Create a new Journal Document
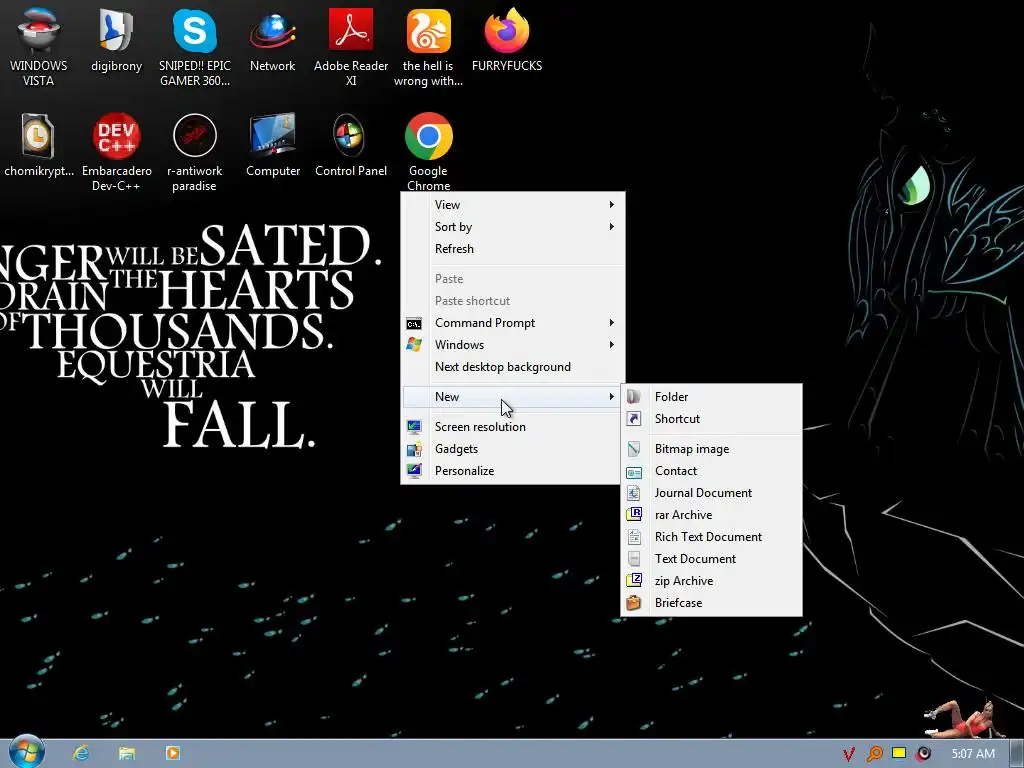Image resolution: width=1024 pixels, height=768 pixels. pos(711,493)
